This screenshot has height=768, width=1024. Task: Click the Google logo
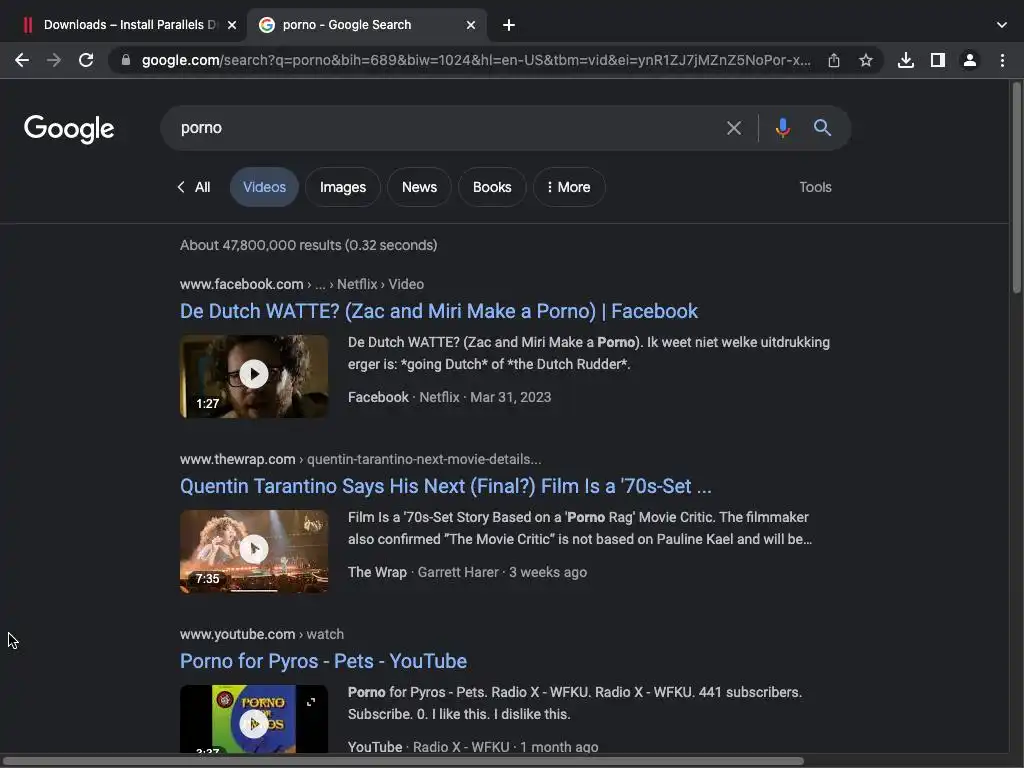point(69,129)
